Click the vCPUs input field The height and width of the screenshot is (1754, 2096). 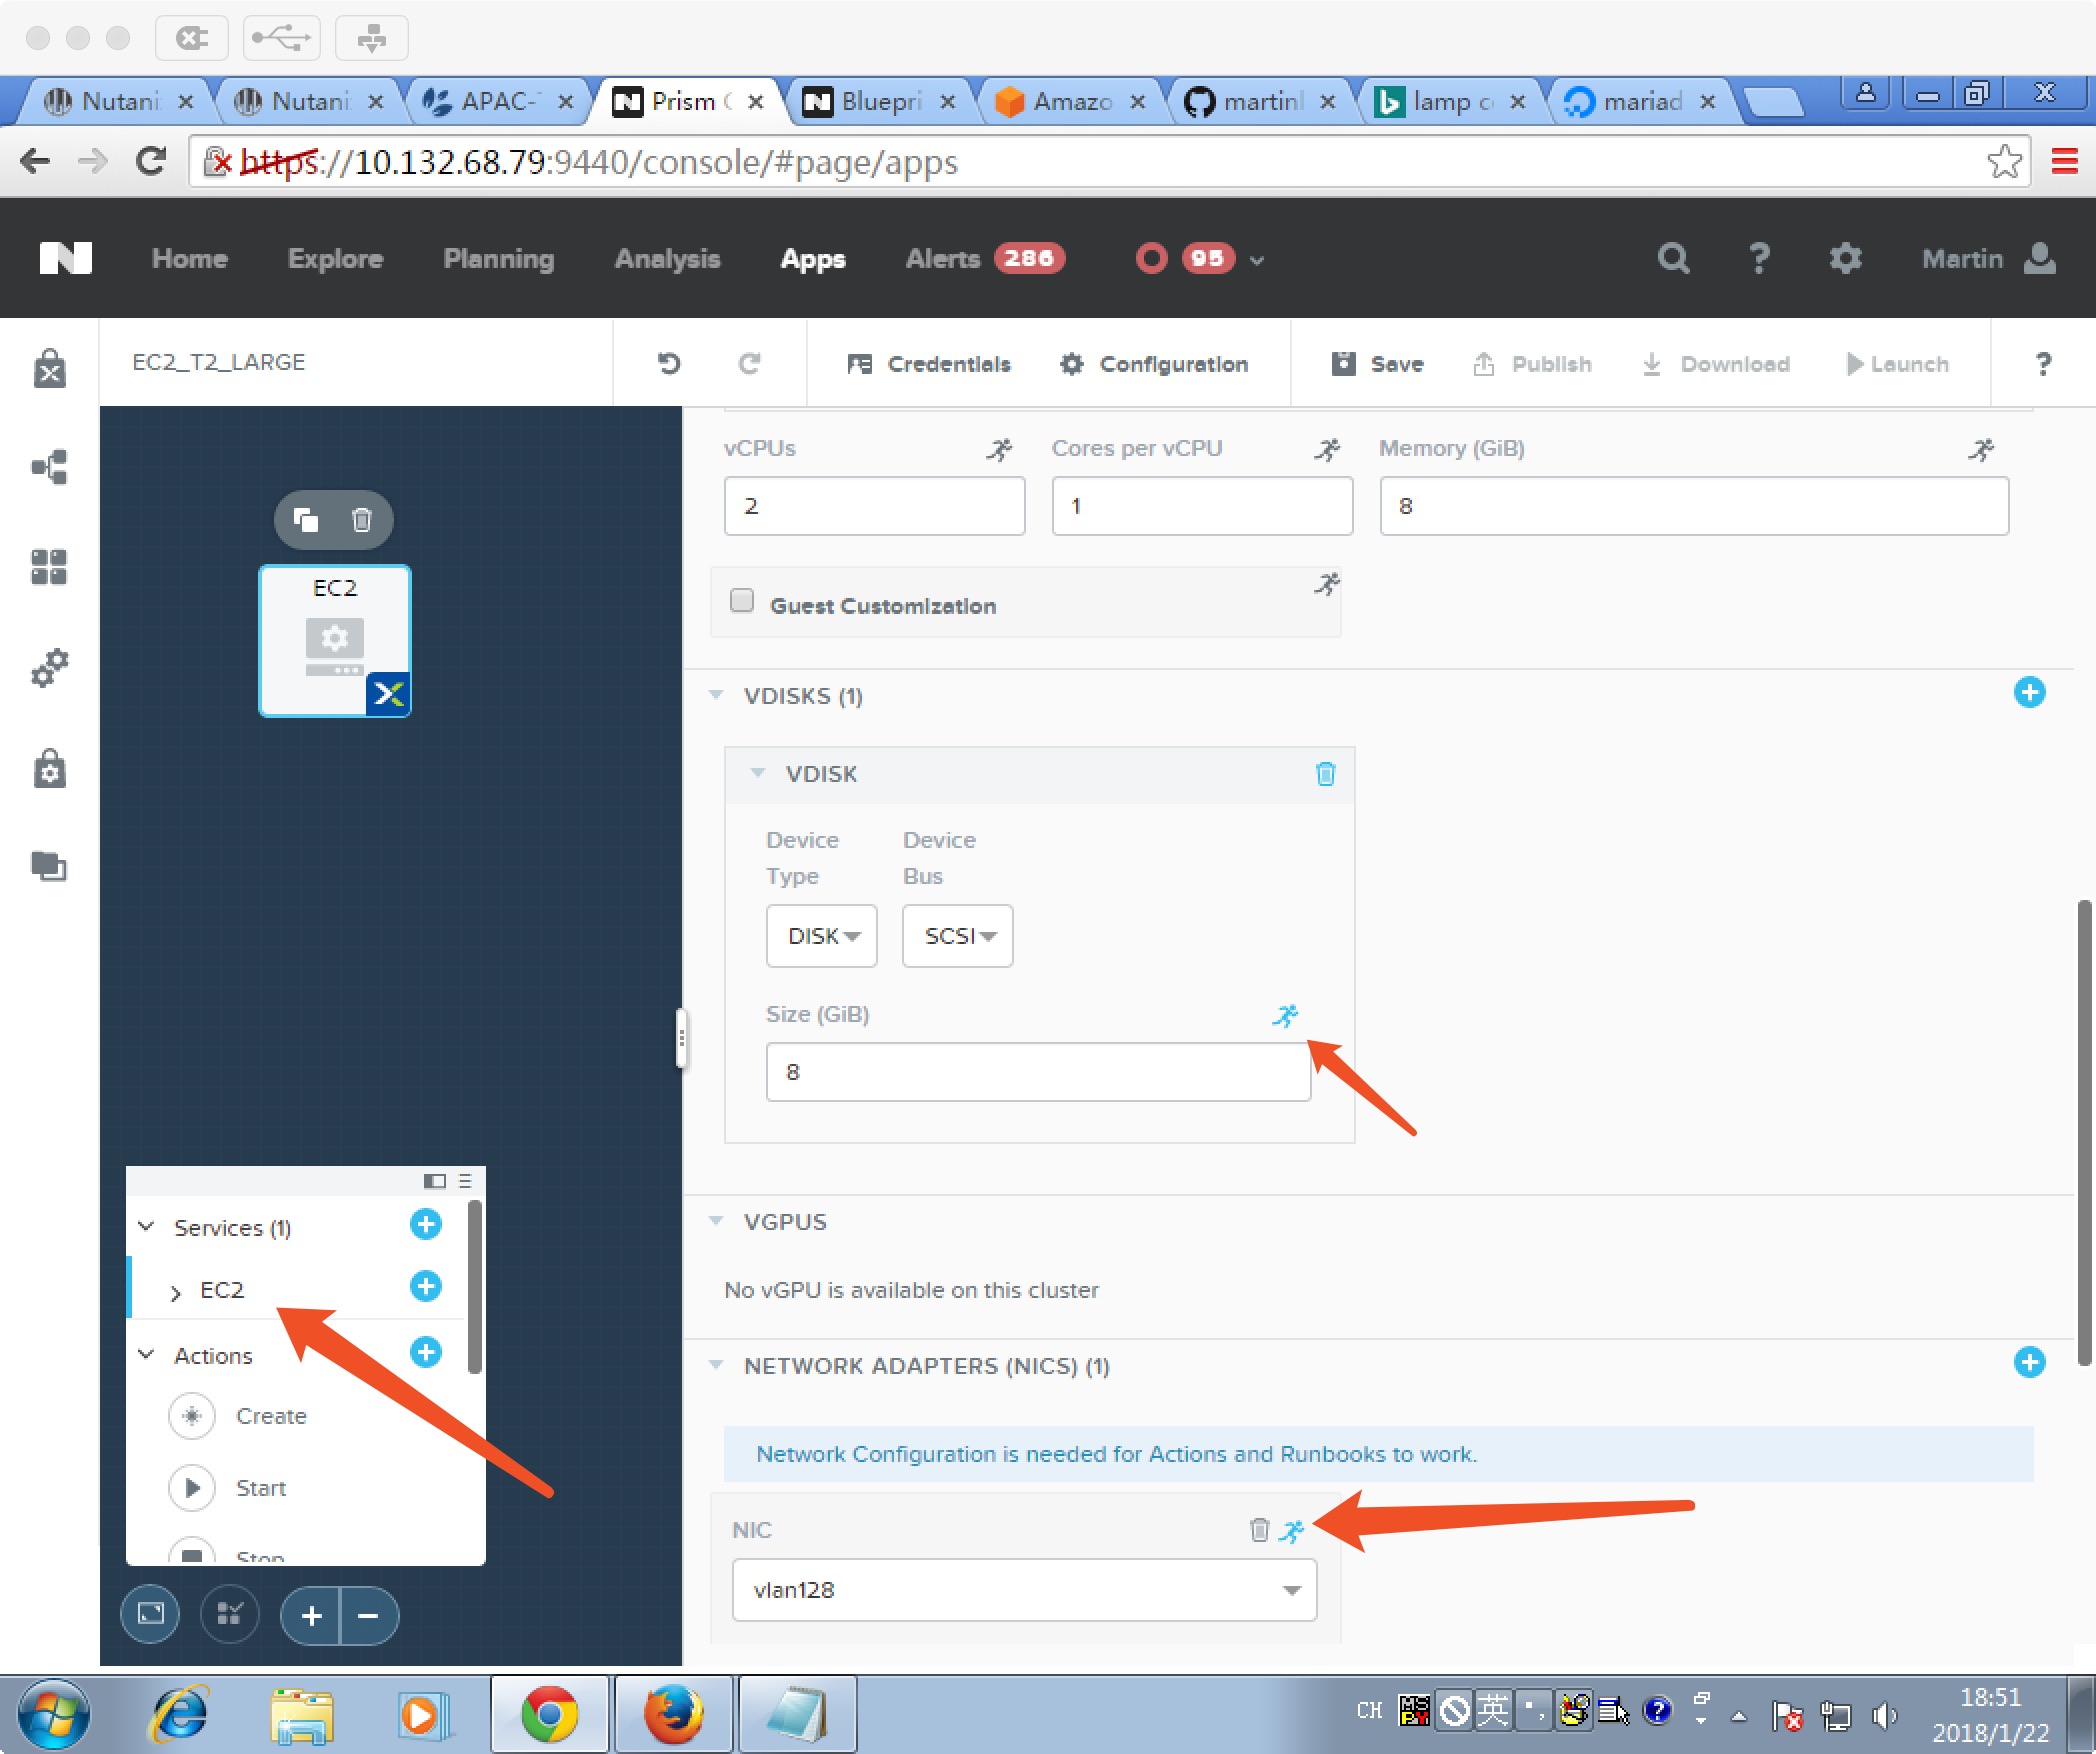click(874, 506)
